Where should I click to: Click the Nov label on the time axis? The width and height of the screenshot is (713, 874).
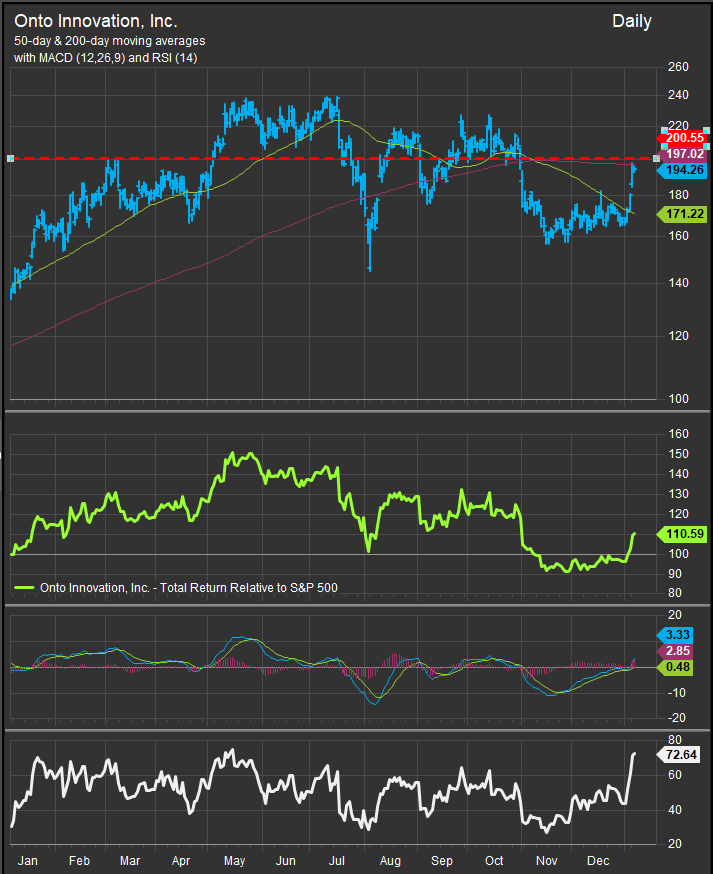(546, 861)
